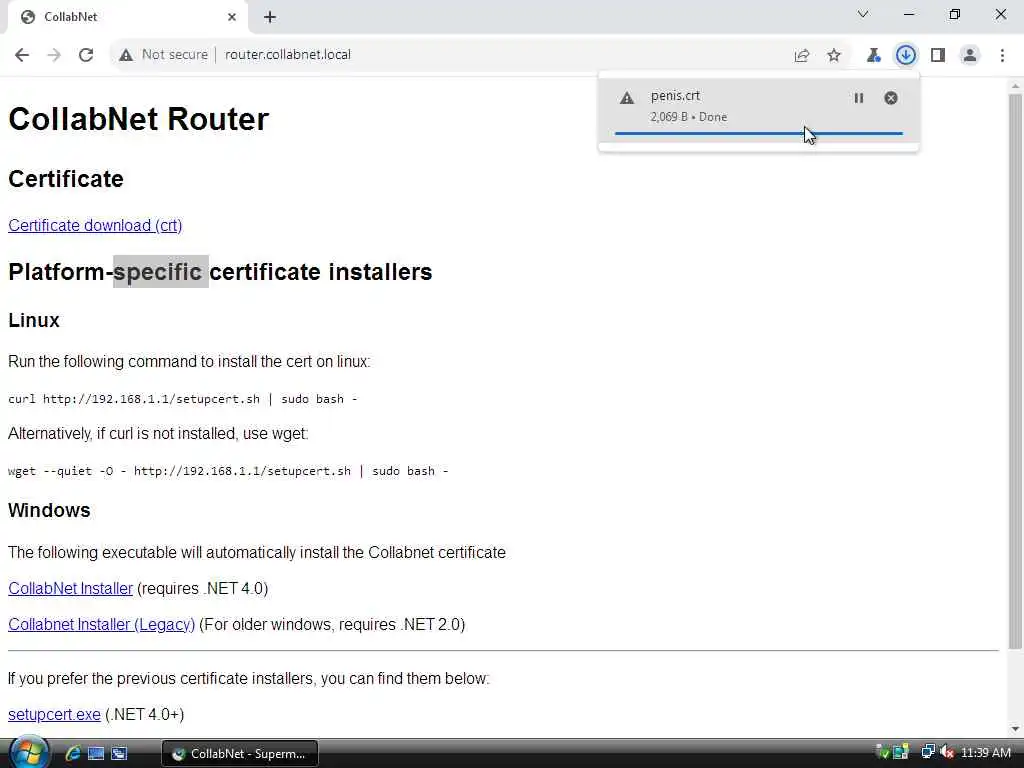The image size is (1024, 768).
Task: Click the curl setupcert.sh command text
Action: pos(183,399)
